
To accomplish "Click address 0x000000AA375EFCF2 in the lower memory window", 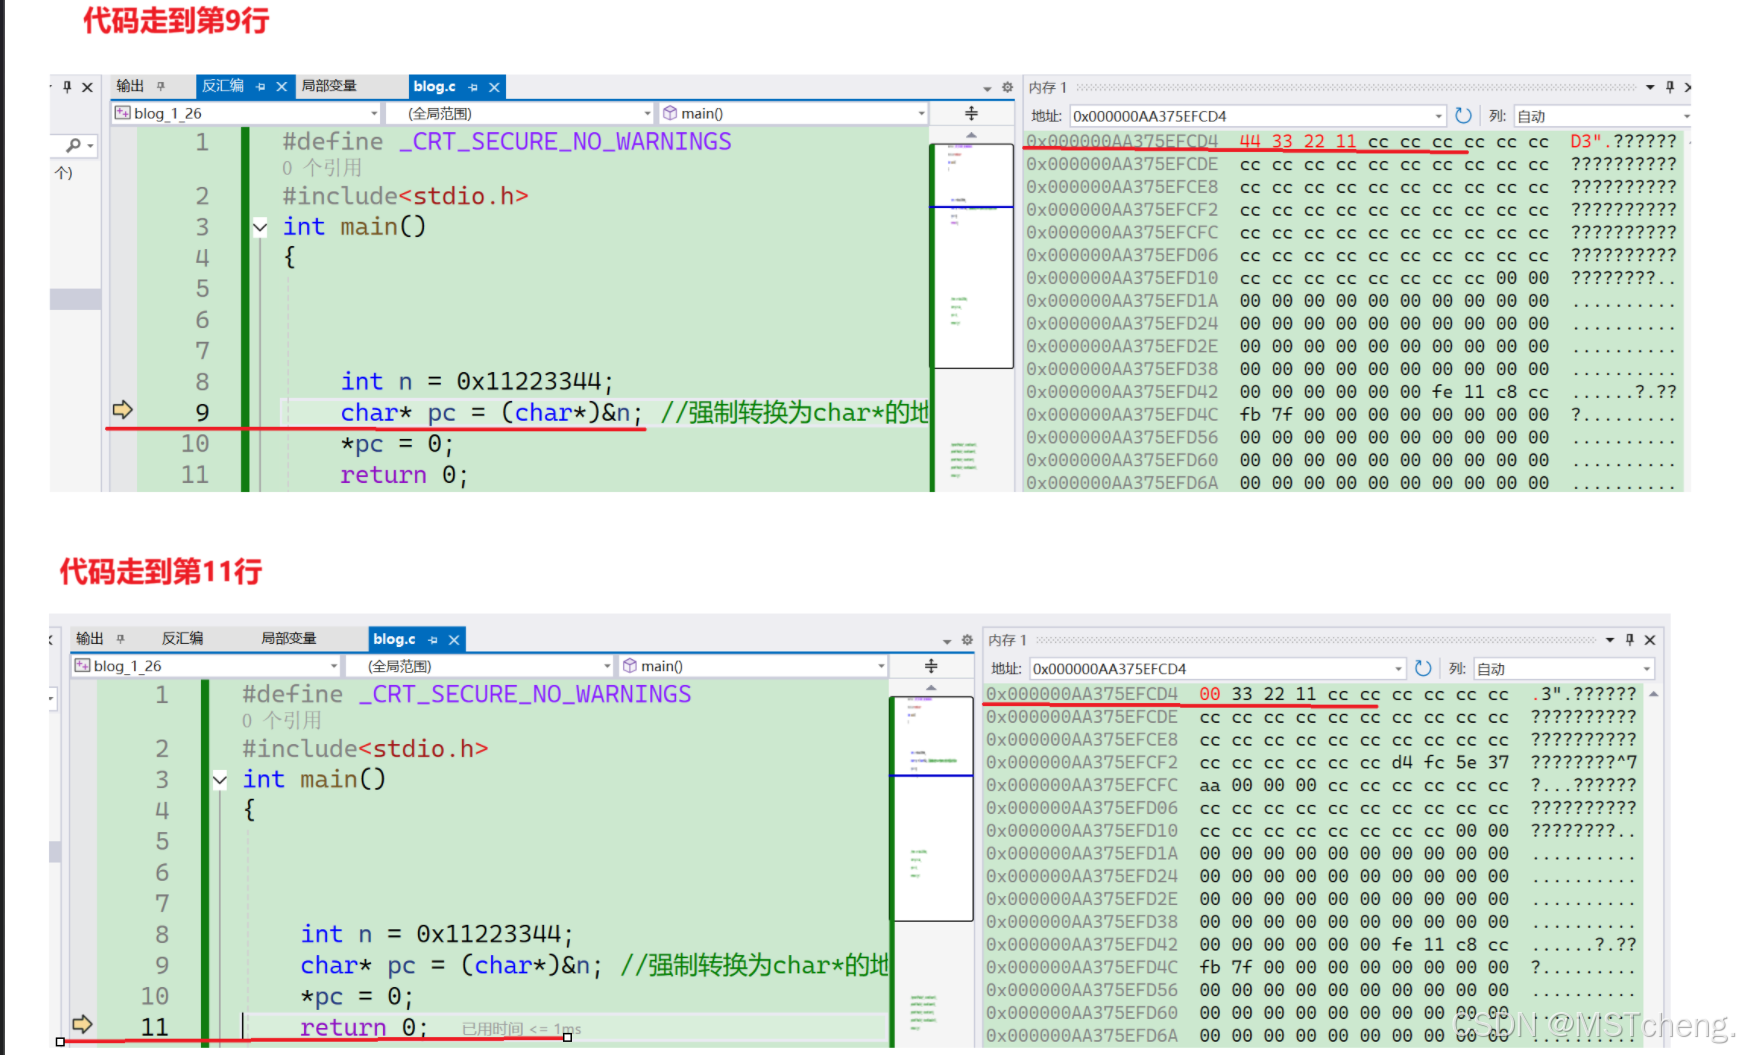I will click(1082, 761).
